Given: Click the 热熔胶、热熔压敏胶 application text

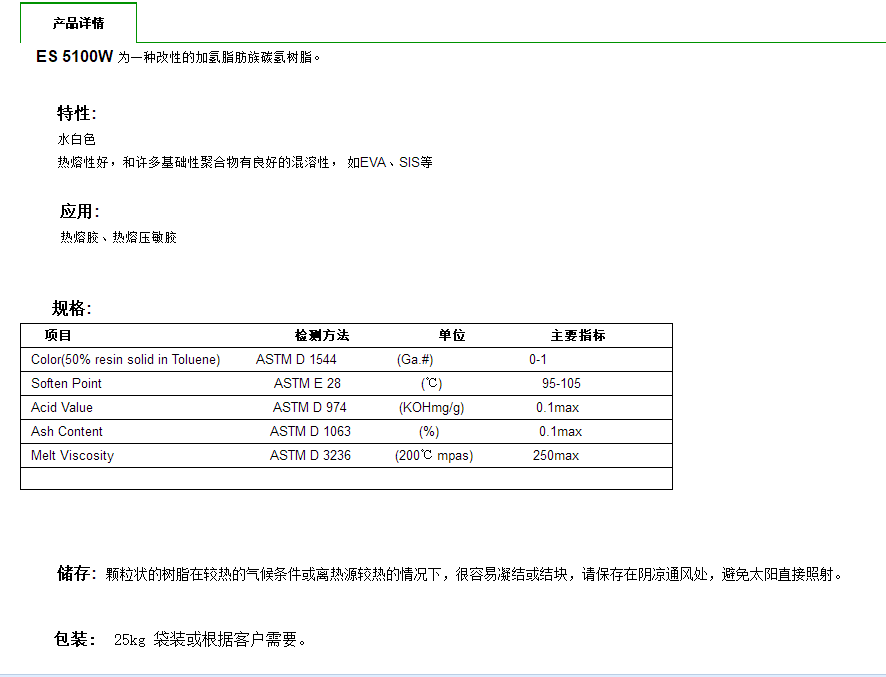Looking at the screenshot, I should 118,238.
